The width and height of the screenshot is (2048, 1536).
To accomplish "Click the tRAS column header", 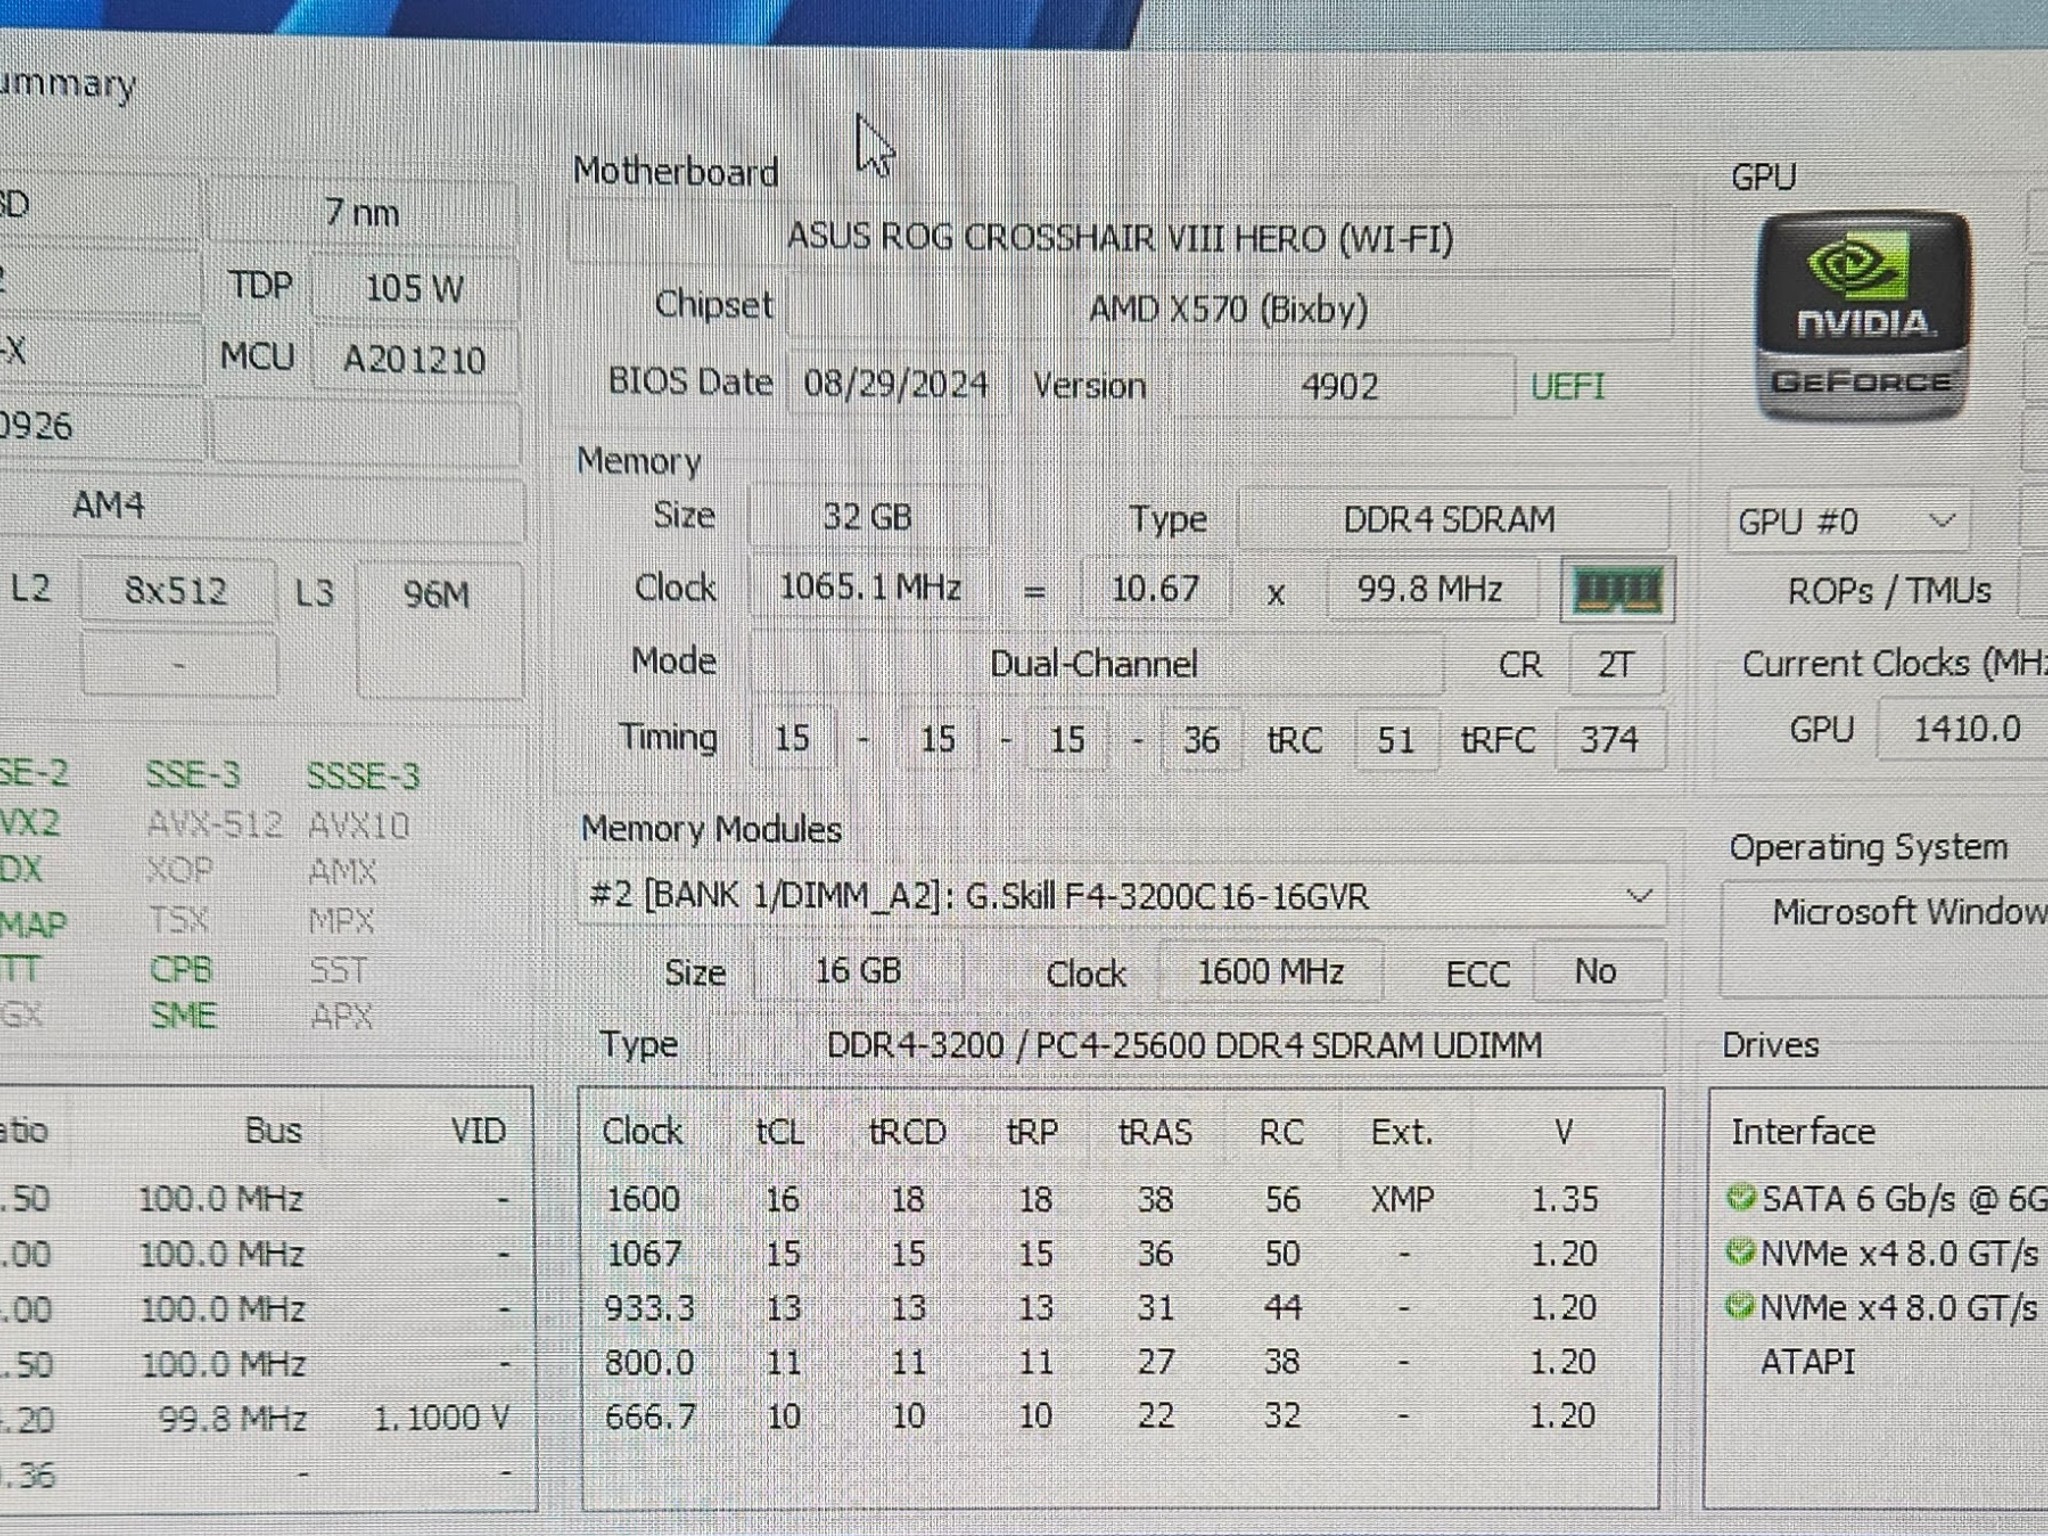I will tap(1155, 1132).
